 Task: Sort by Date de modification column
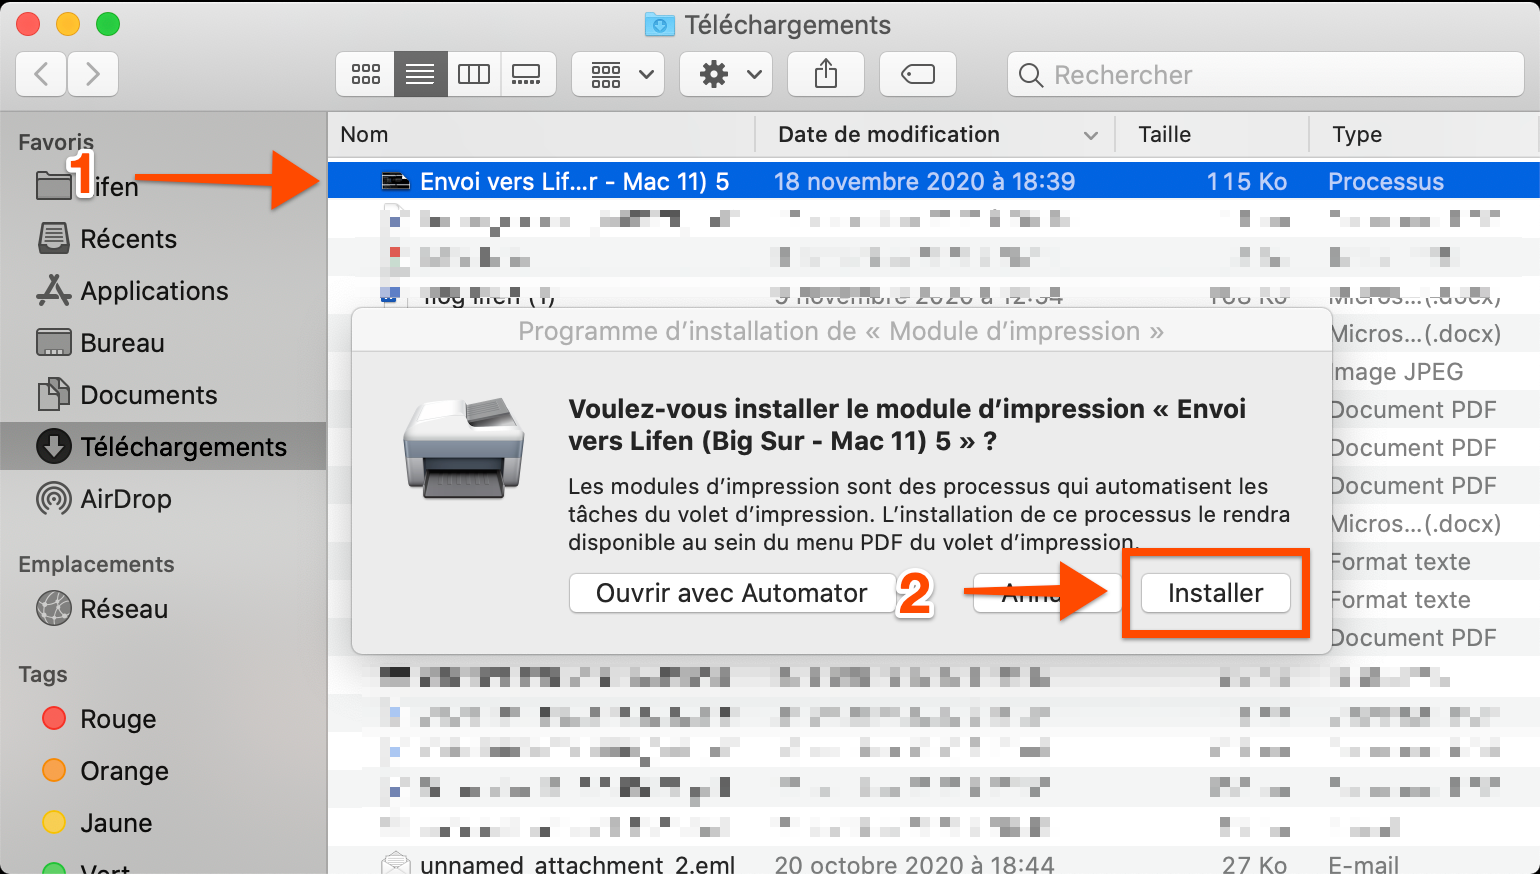point(889,134)
